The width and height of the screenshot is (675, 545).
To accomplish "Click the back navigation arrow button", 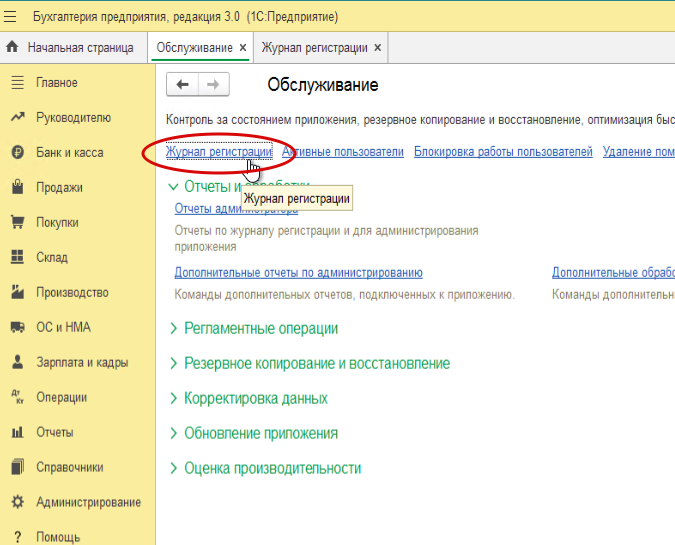I will pos(181,85).
